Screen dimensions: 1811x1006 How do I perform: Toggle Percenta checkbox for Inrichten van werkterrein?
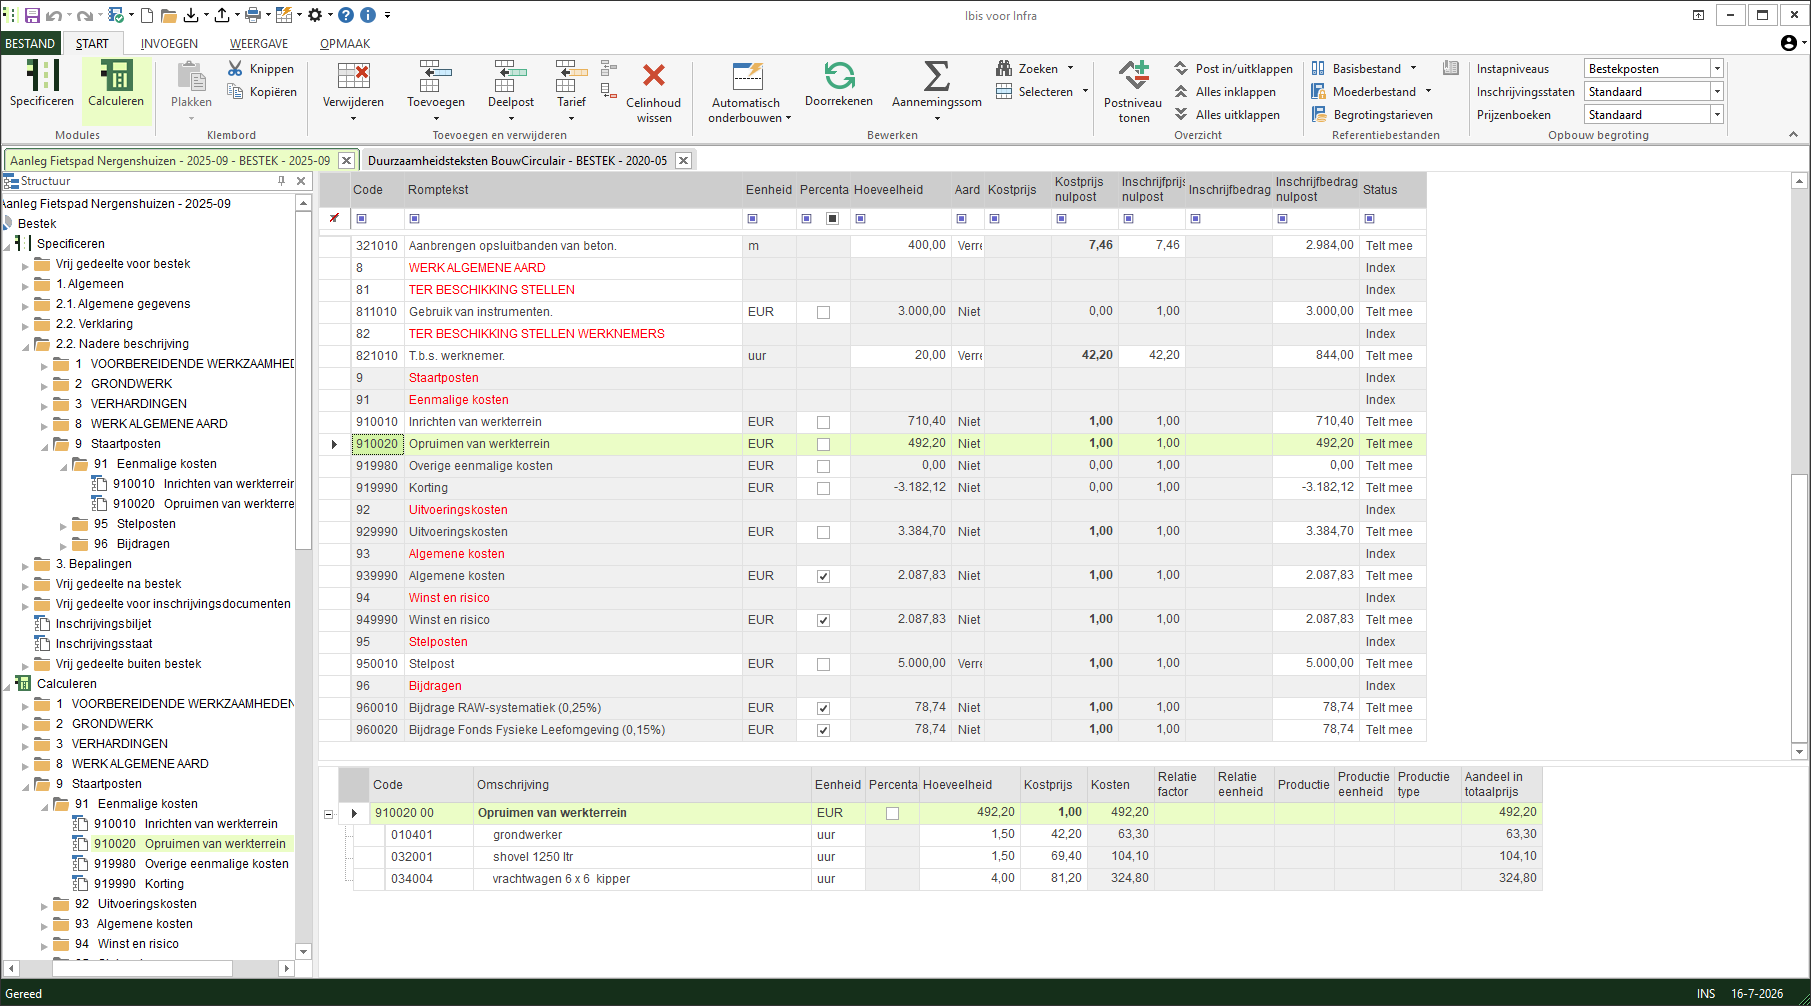tap(823, 422)
